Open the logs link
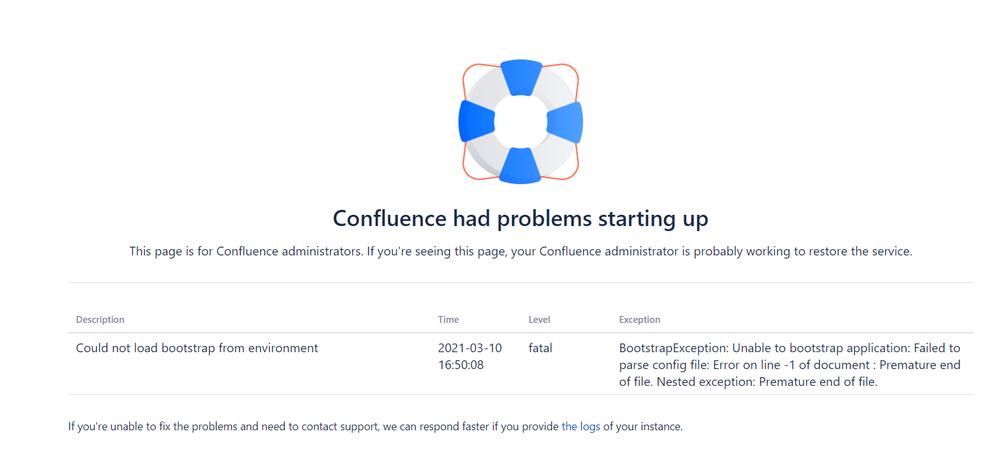The image size is (999, 454). (x=580, y=427)
